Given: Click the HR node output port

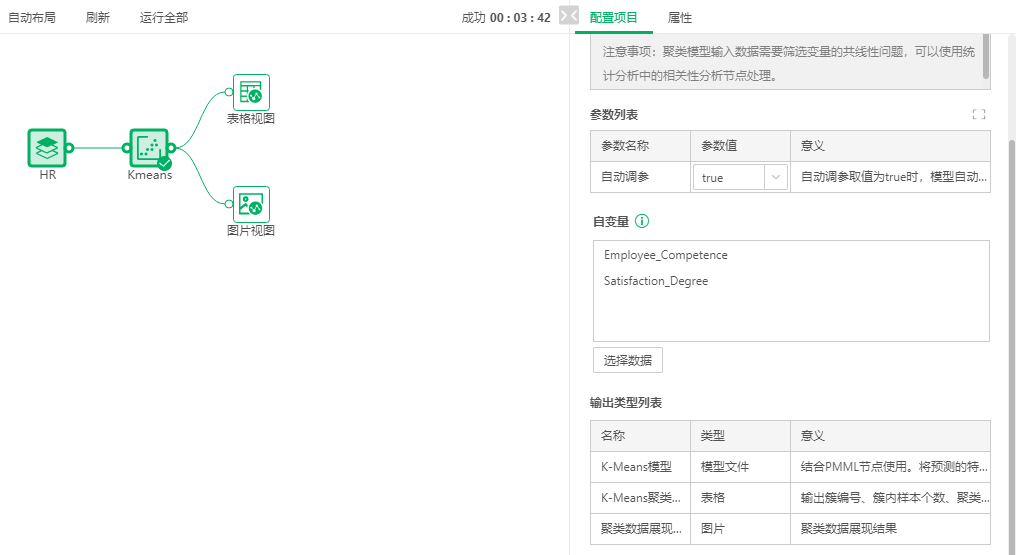Looking at the screenshot, I should click(x=69, y=148).
